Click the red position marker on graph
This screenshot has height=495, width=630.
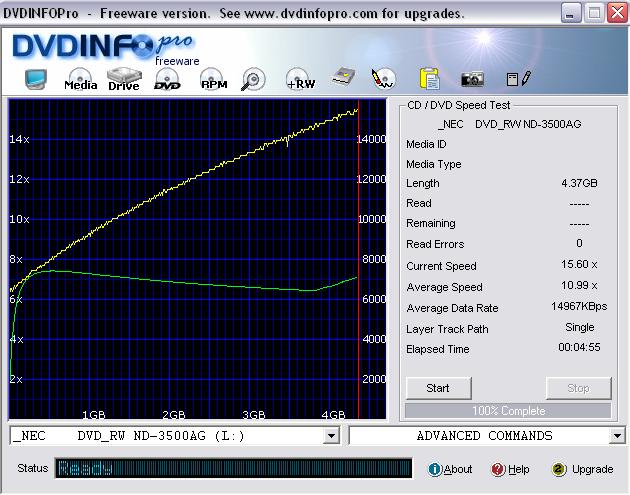358,259
